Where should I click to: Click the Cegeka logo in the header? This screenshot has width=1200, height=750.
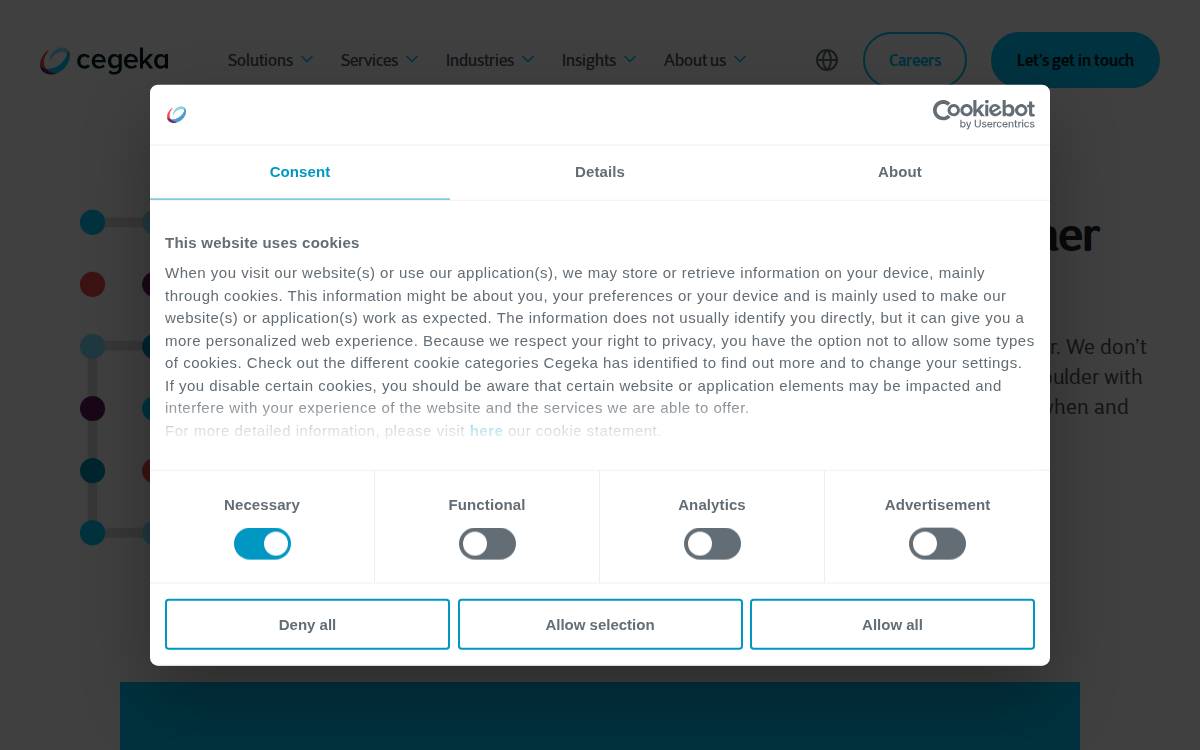click(x=104, y=60)
